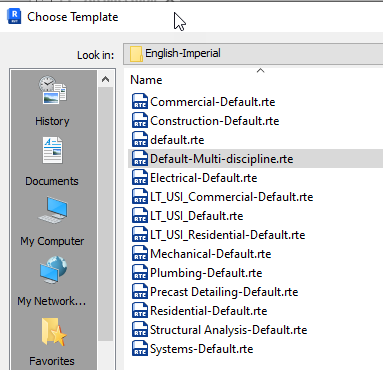Viewport: 383px width, 370px height.
Task: Open the Look in folder dropdown
Action: [253, 54]
